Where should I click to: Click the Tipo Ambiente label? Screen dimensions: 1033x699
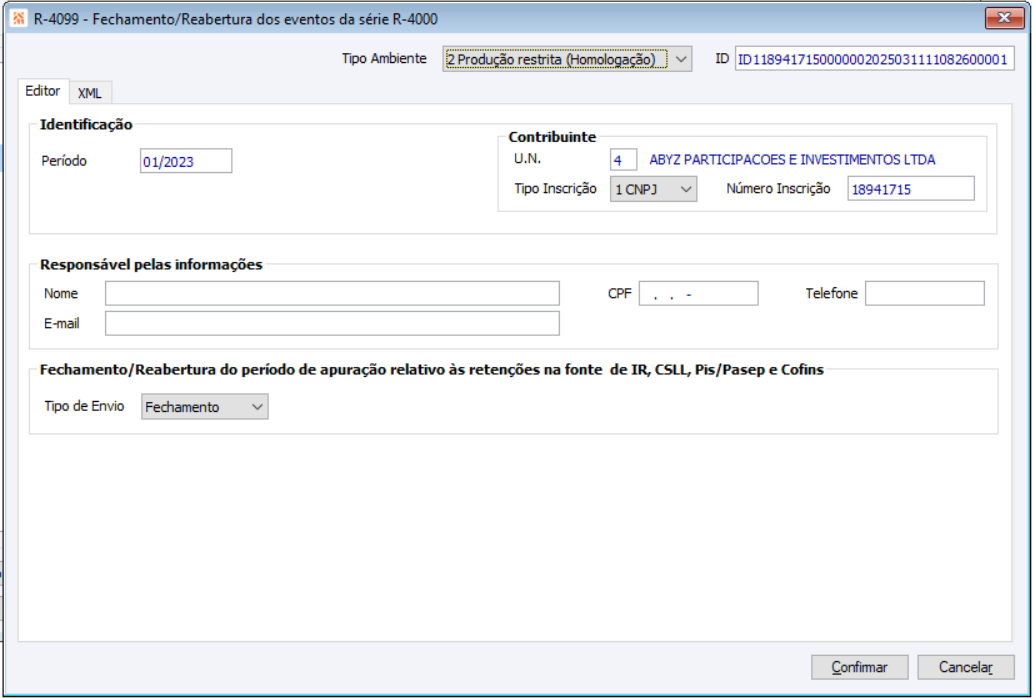pos(384,59)
